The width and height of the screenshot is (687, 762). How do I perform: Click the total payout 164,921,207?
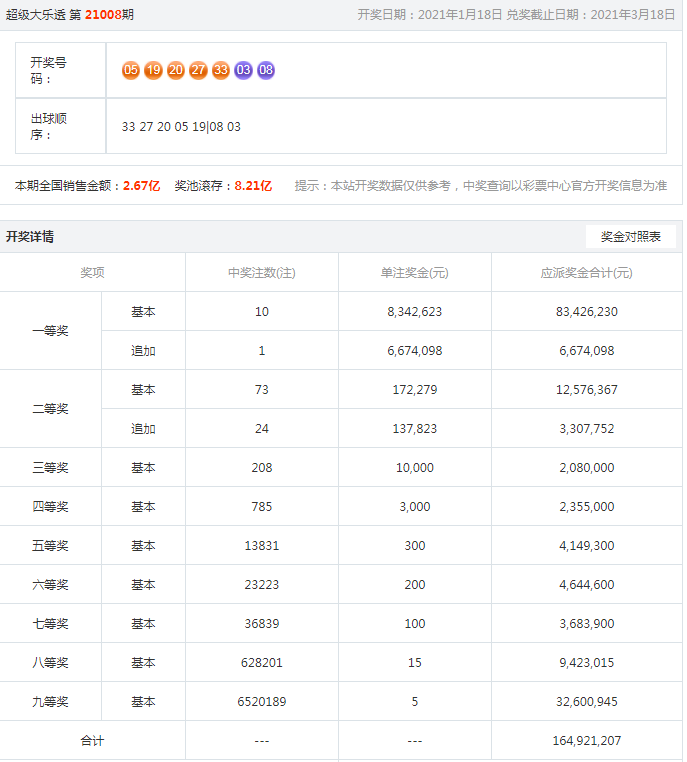[586, 741]
